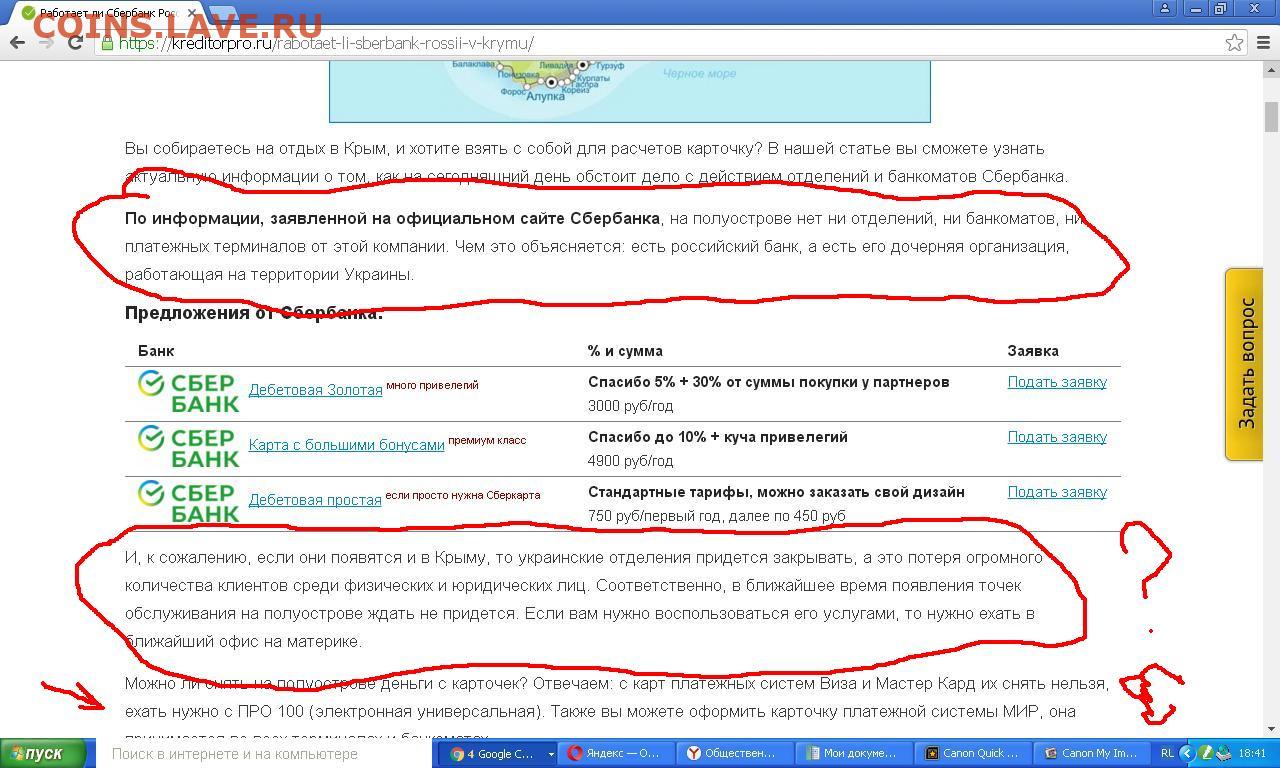Image resolution: width=1280 pixels, height=768 pixels.
Task: Open the Карта с большими бонусами link
Action: [346, 445]
